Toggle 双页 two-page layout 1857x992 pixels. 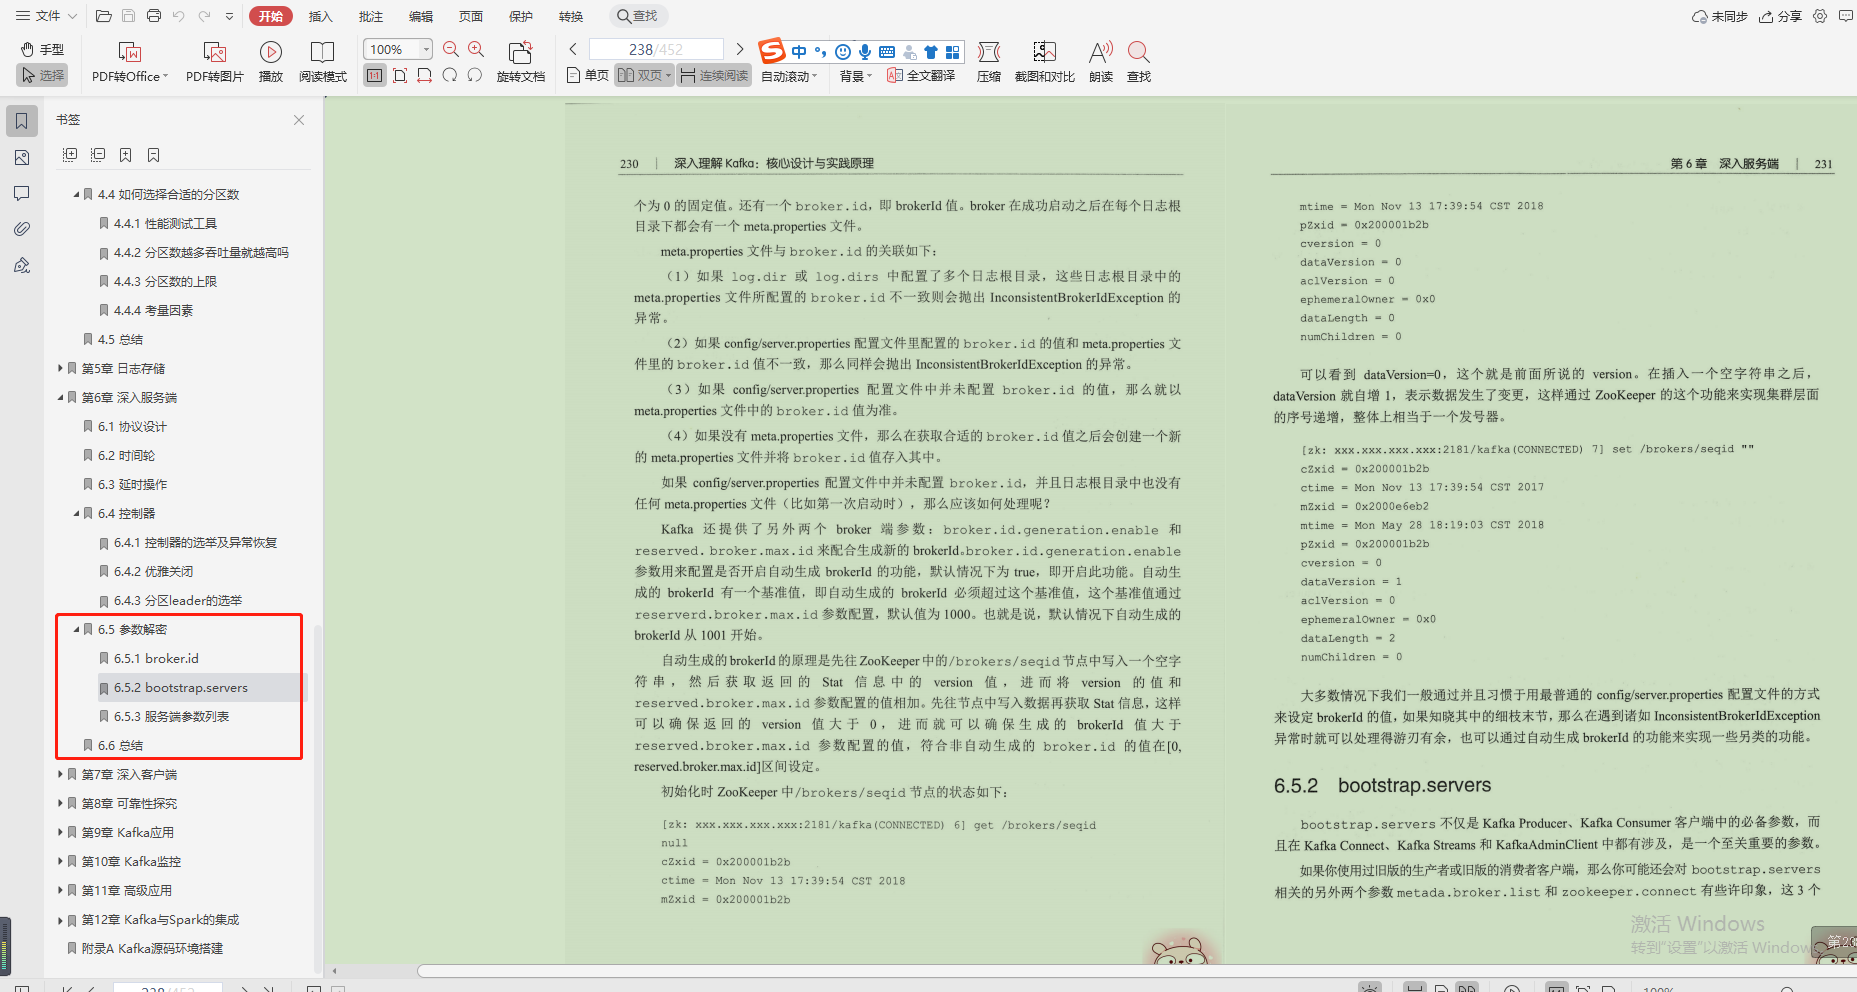click(x=644, y=75)
